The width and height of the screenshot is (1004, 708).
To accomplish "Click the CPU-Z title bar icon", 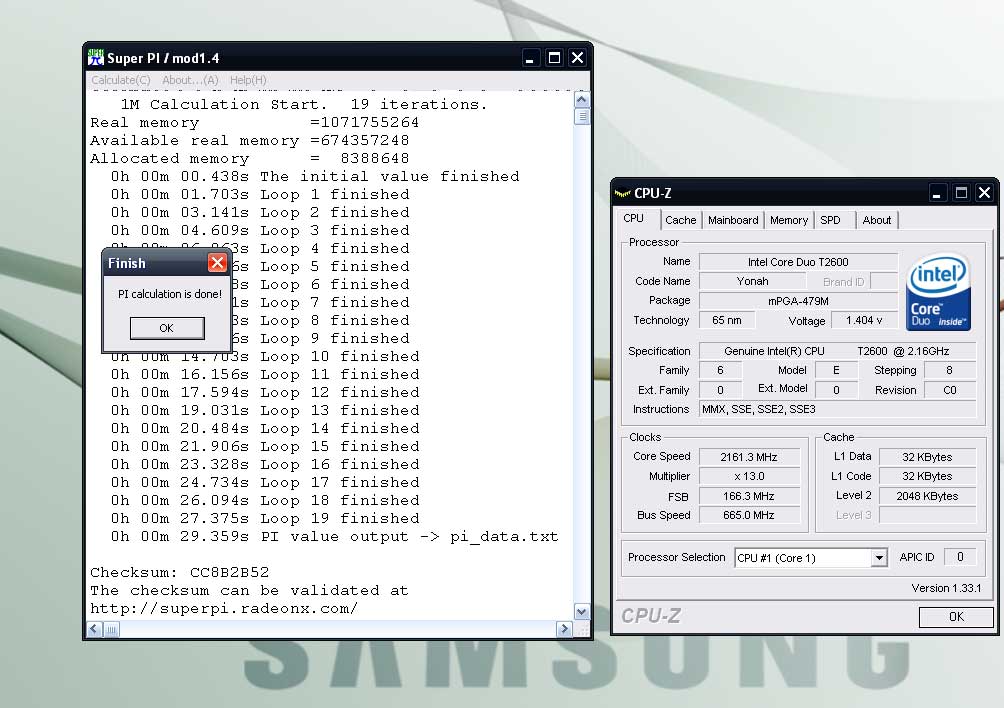I will tap(622, 193).
